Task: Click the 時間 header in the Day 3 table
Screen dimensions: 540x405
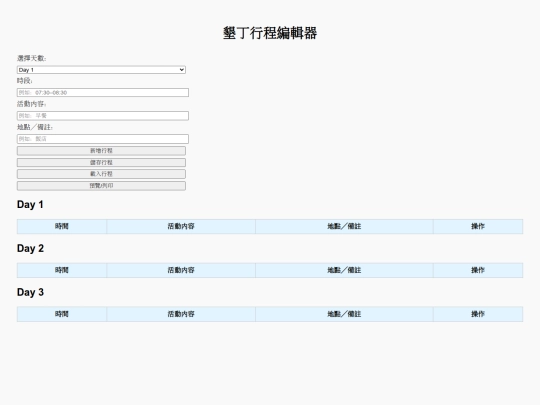Action: click(62, 314)
